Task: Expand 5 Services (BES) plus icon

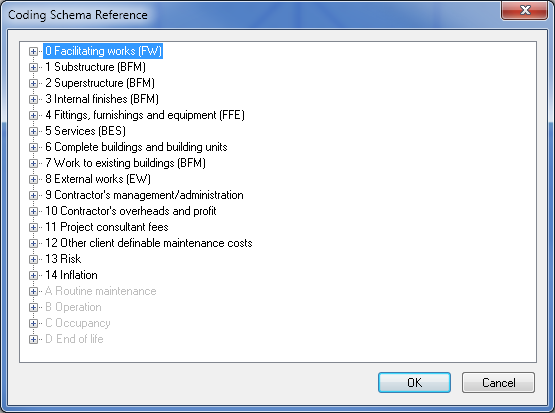Action: point(33,131)
